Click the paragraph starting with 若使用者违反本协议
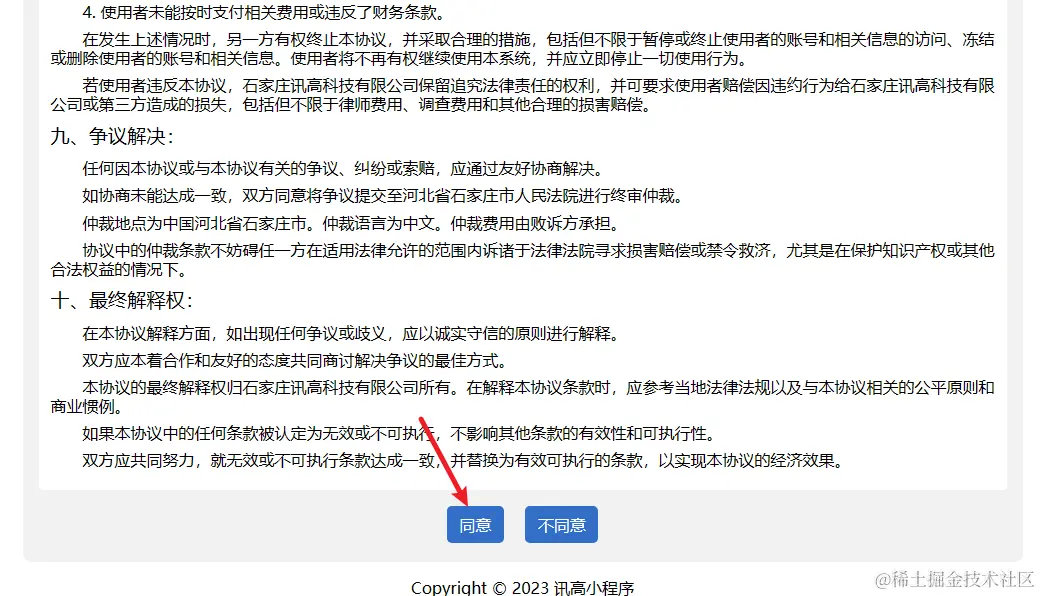 [x=522, y=95]
